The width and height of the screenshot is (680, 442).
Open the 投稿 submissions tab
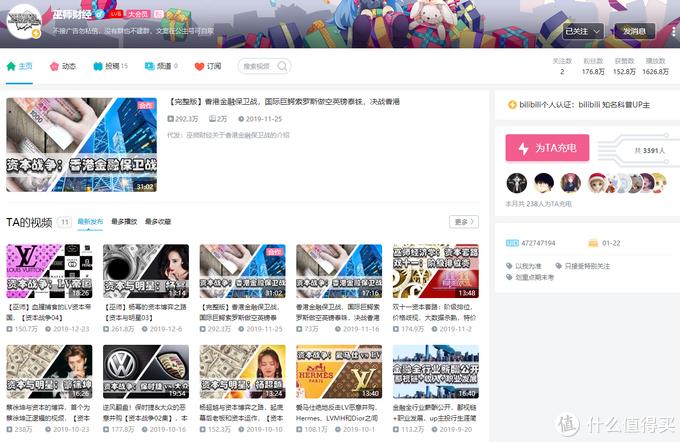tap(111, 66)
